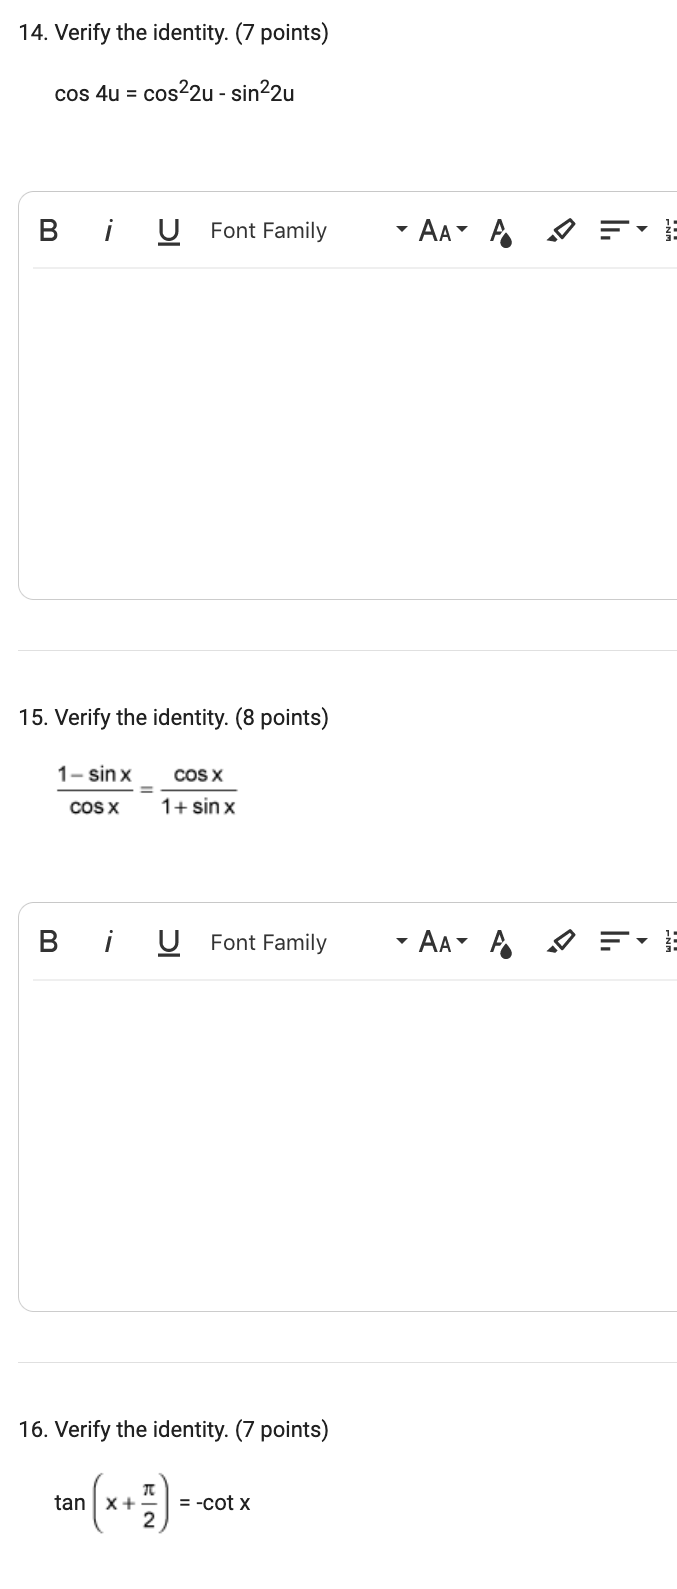Select the text color tool for question 14
The width and height of the screenshot is (677, 1589).
[x=501, y=231]
